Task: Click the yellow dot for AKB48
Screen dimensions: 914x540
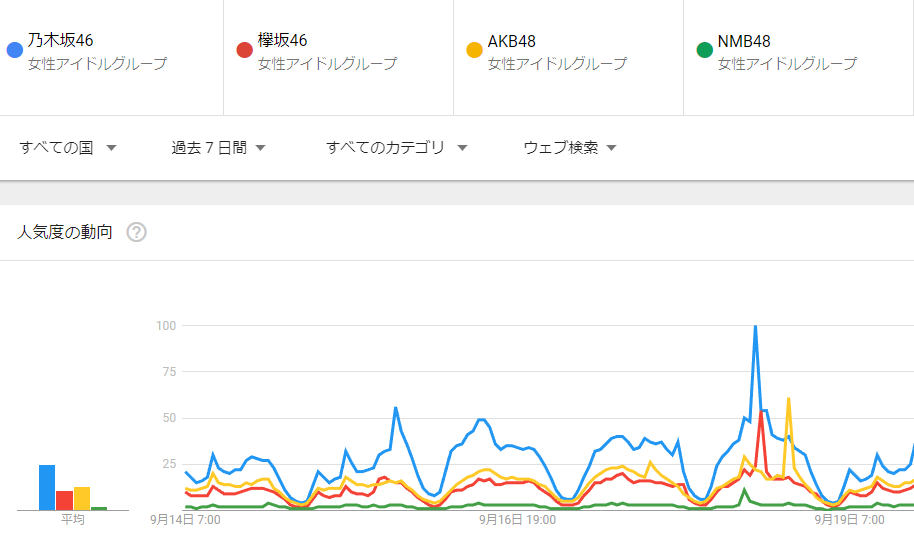Action: [474, 50]
